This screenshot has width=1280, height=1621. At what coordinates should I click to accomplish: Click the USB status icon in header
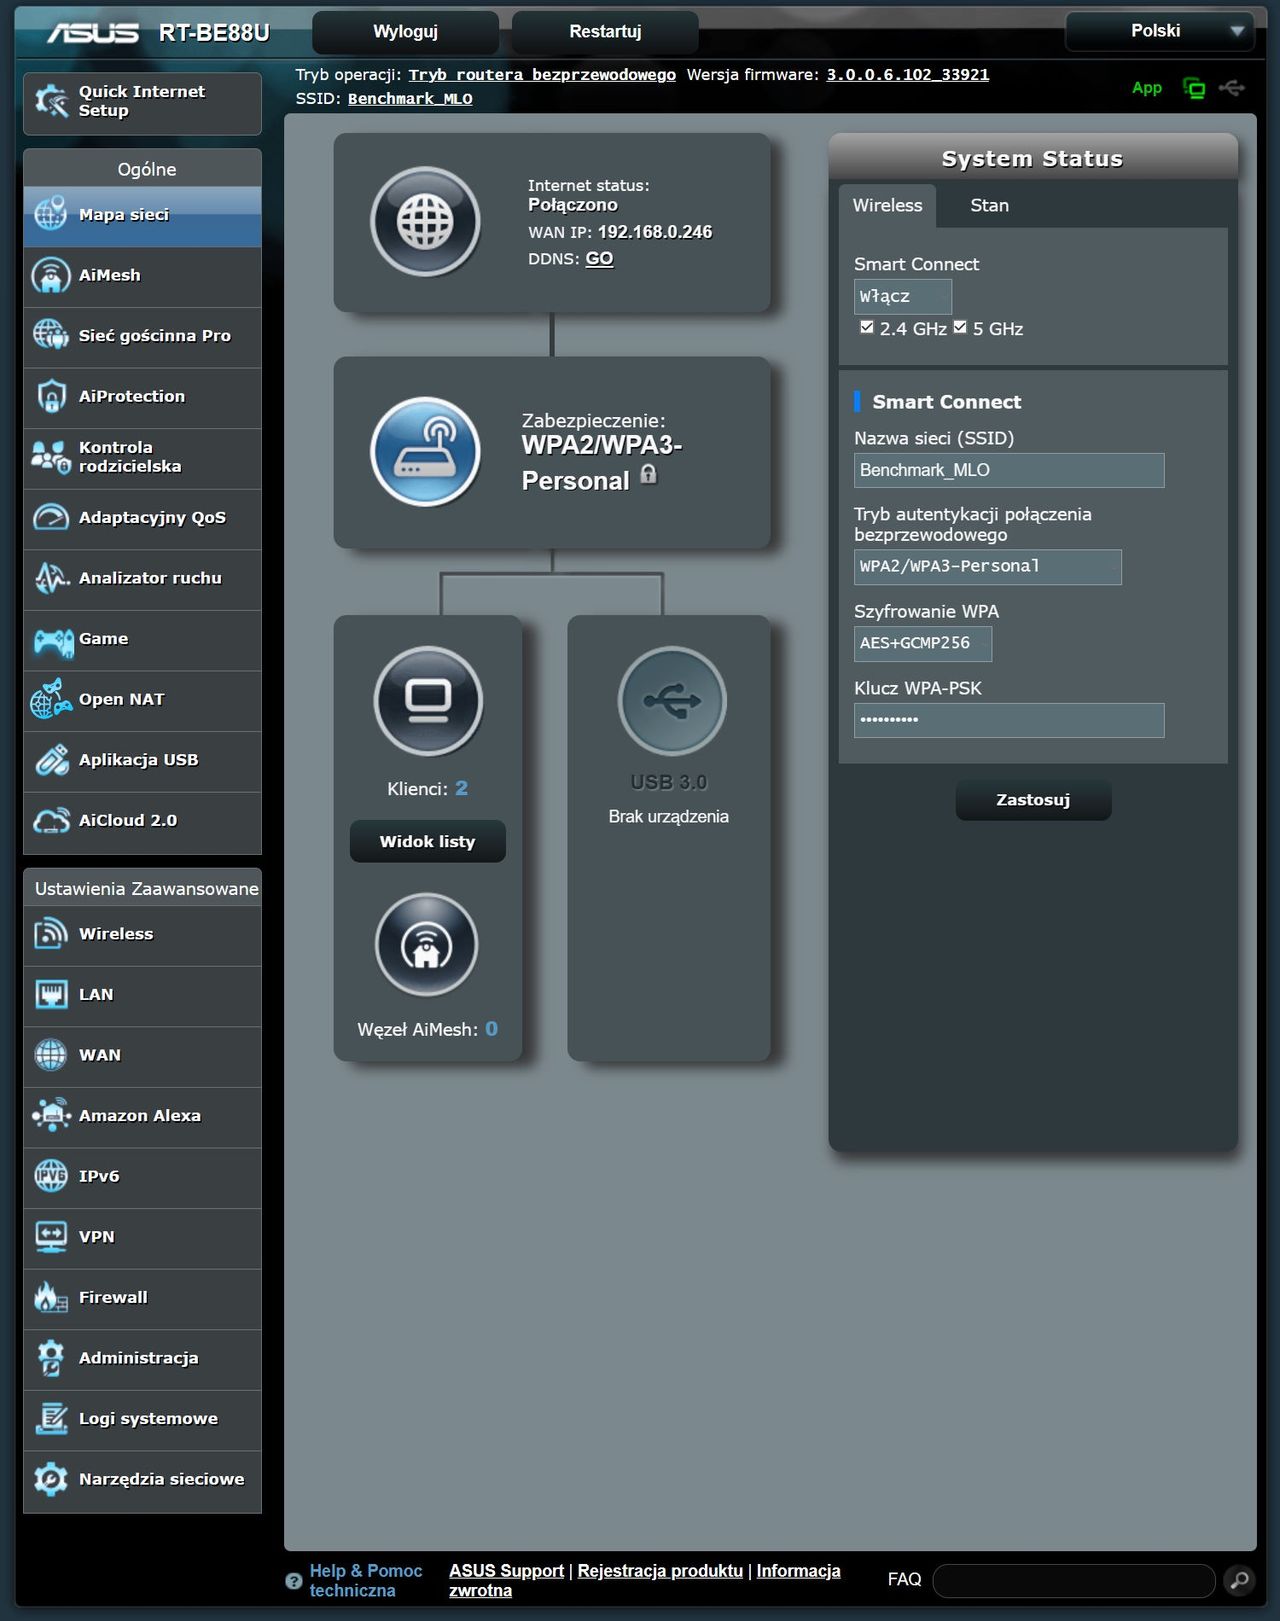[x=1232, y=88]
